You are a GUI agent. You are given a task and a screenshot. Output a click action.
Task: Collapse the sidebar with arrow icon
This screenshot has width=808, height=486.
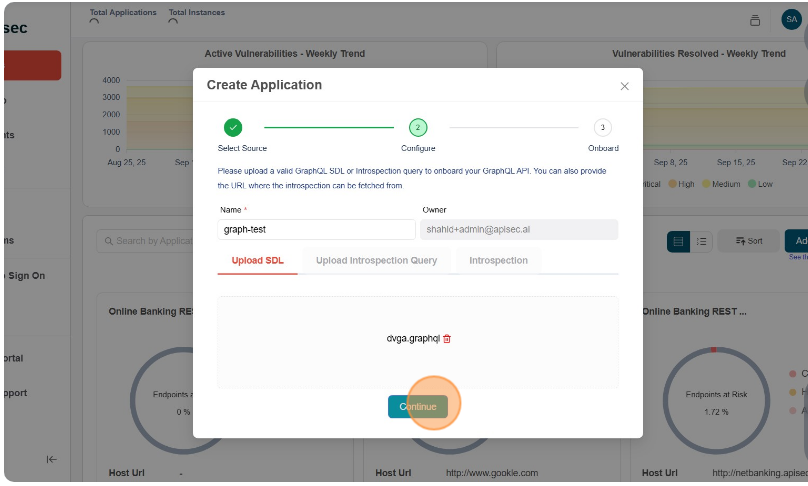pyautogui.click(x=51, y=459)
